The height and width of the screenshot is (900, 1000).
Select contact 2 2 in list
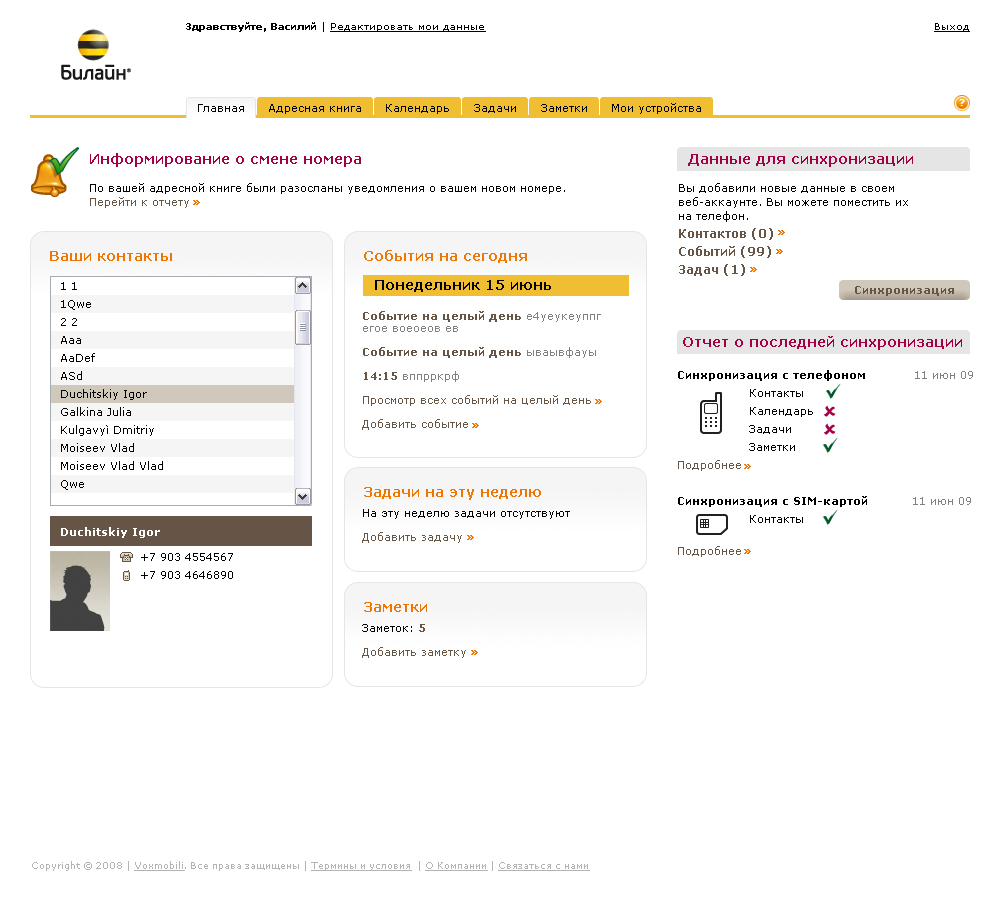(x=172, y=322)
